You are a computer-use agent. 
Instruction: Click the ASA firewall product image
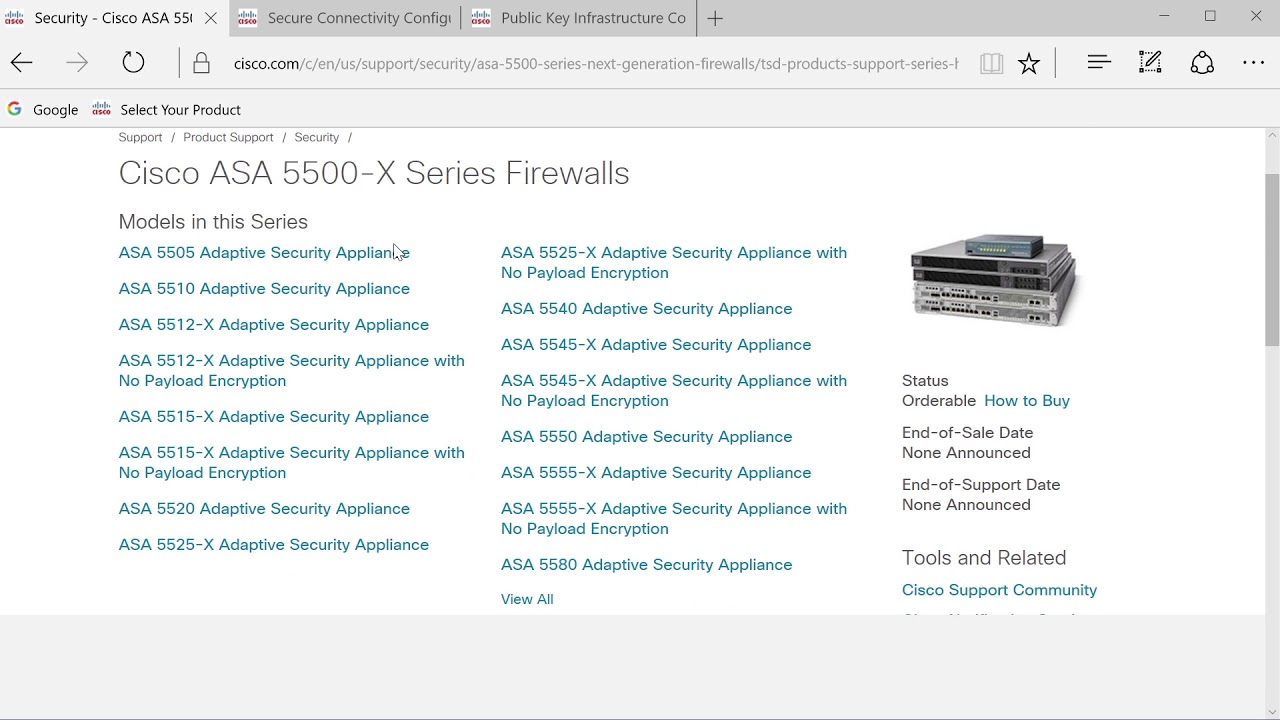point(994,280)
